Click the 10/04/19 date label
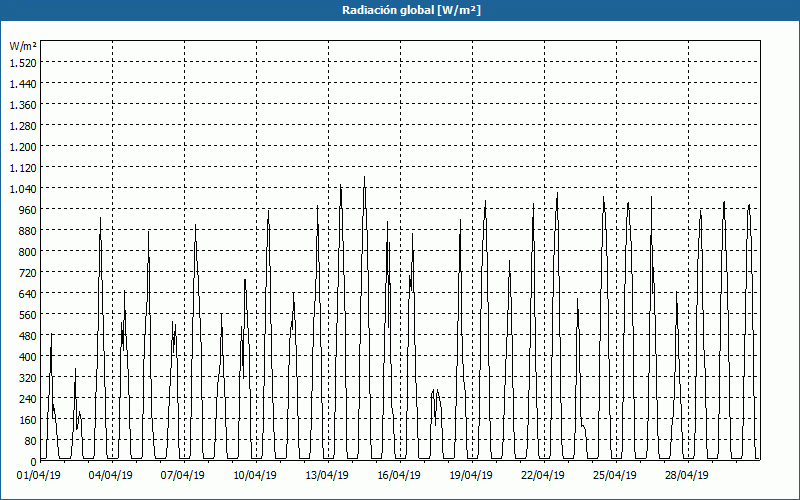Image resolution: width=800 pixels, height=500 pixels. tap(255, 476)
